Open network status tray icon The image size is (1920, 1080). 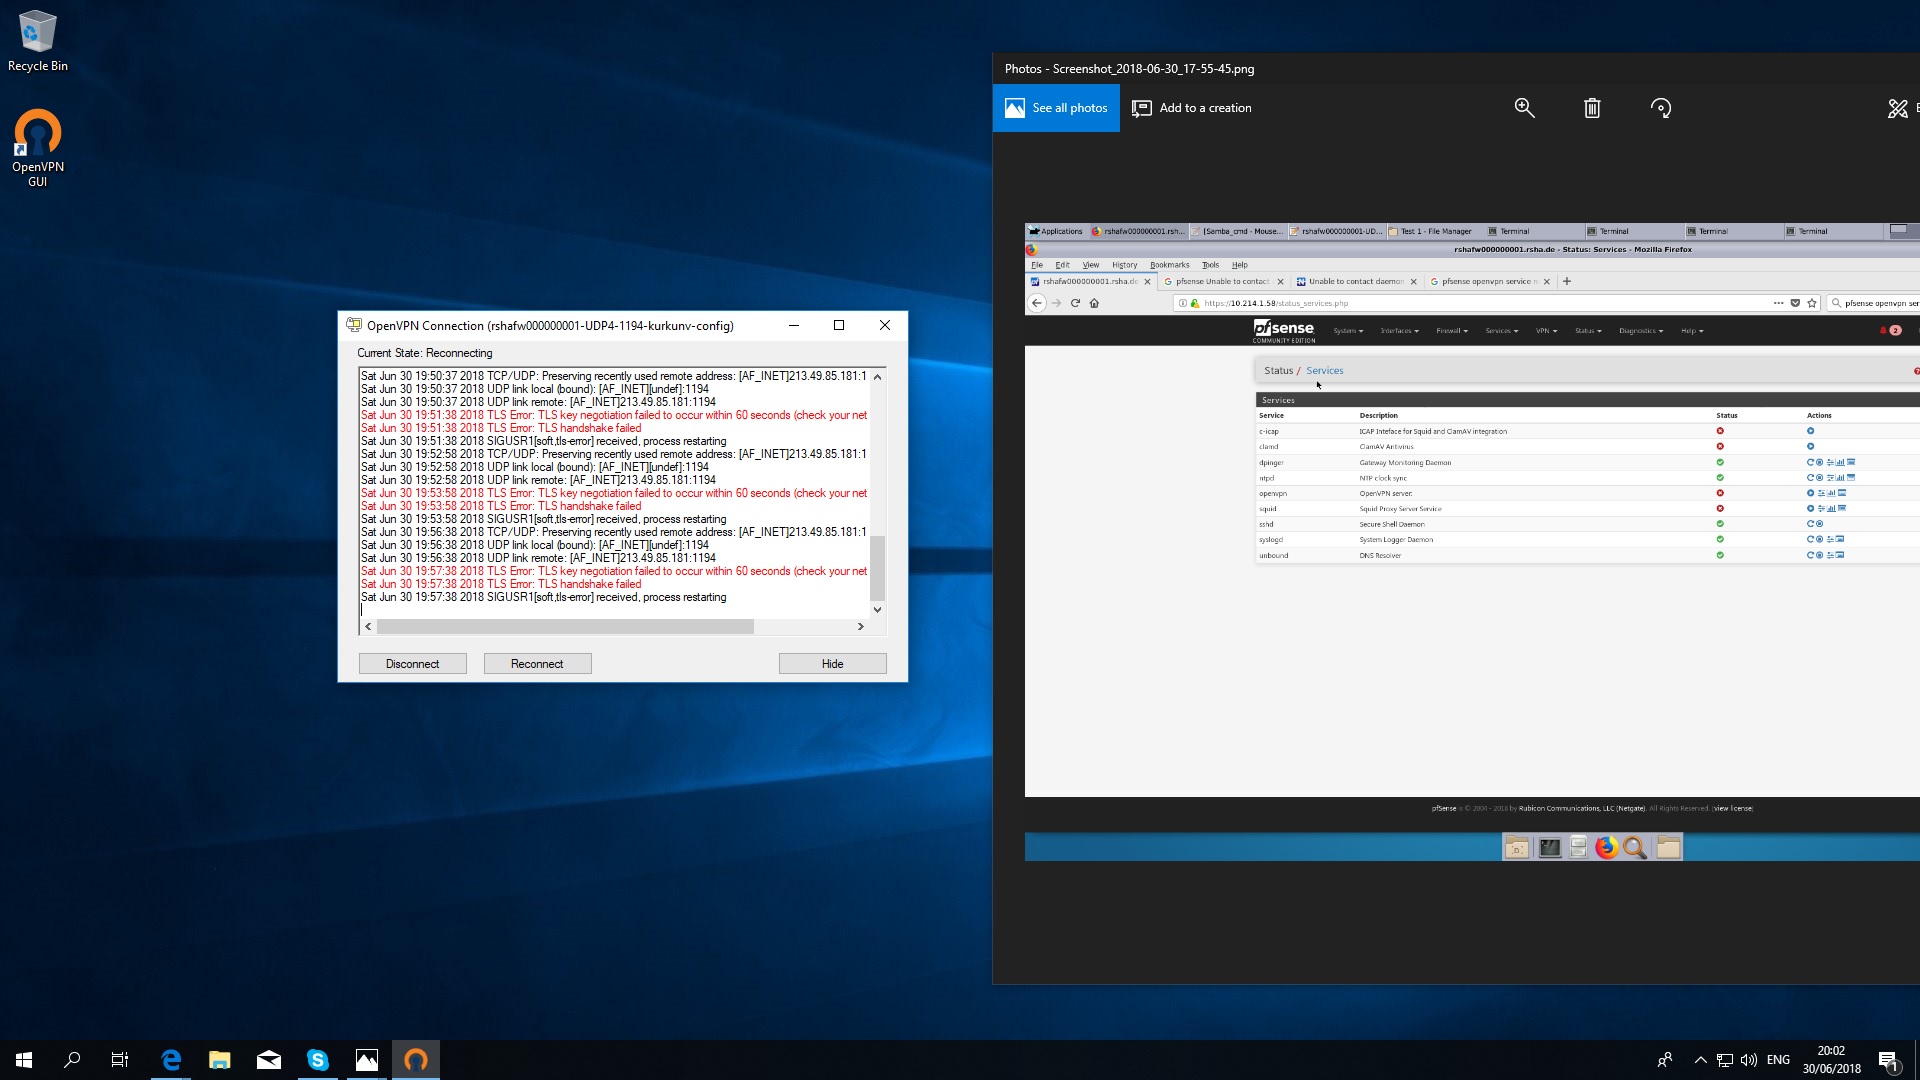coord(1725,1060)
